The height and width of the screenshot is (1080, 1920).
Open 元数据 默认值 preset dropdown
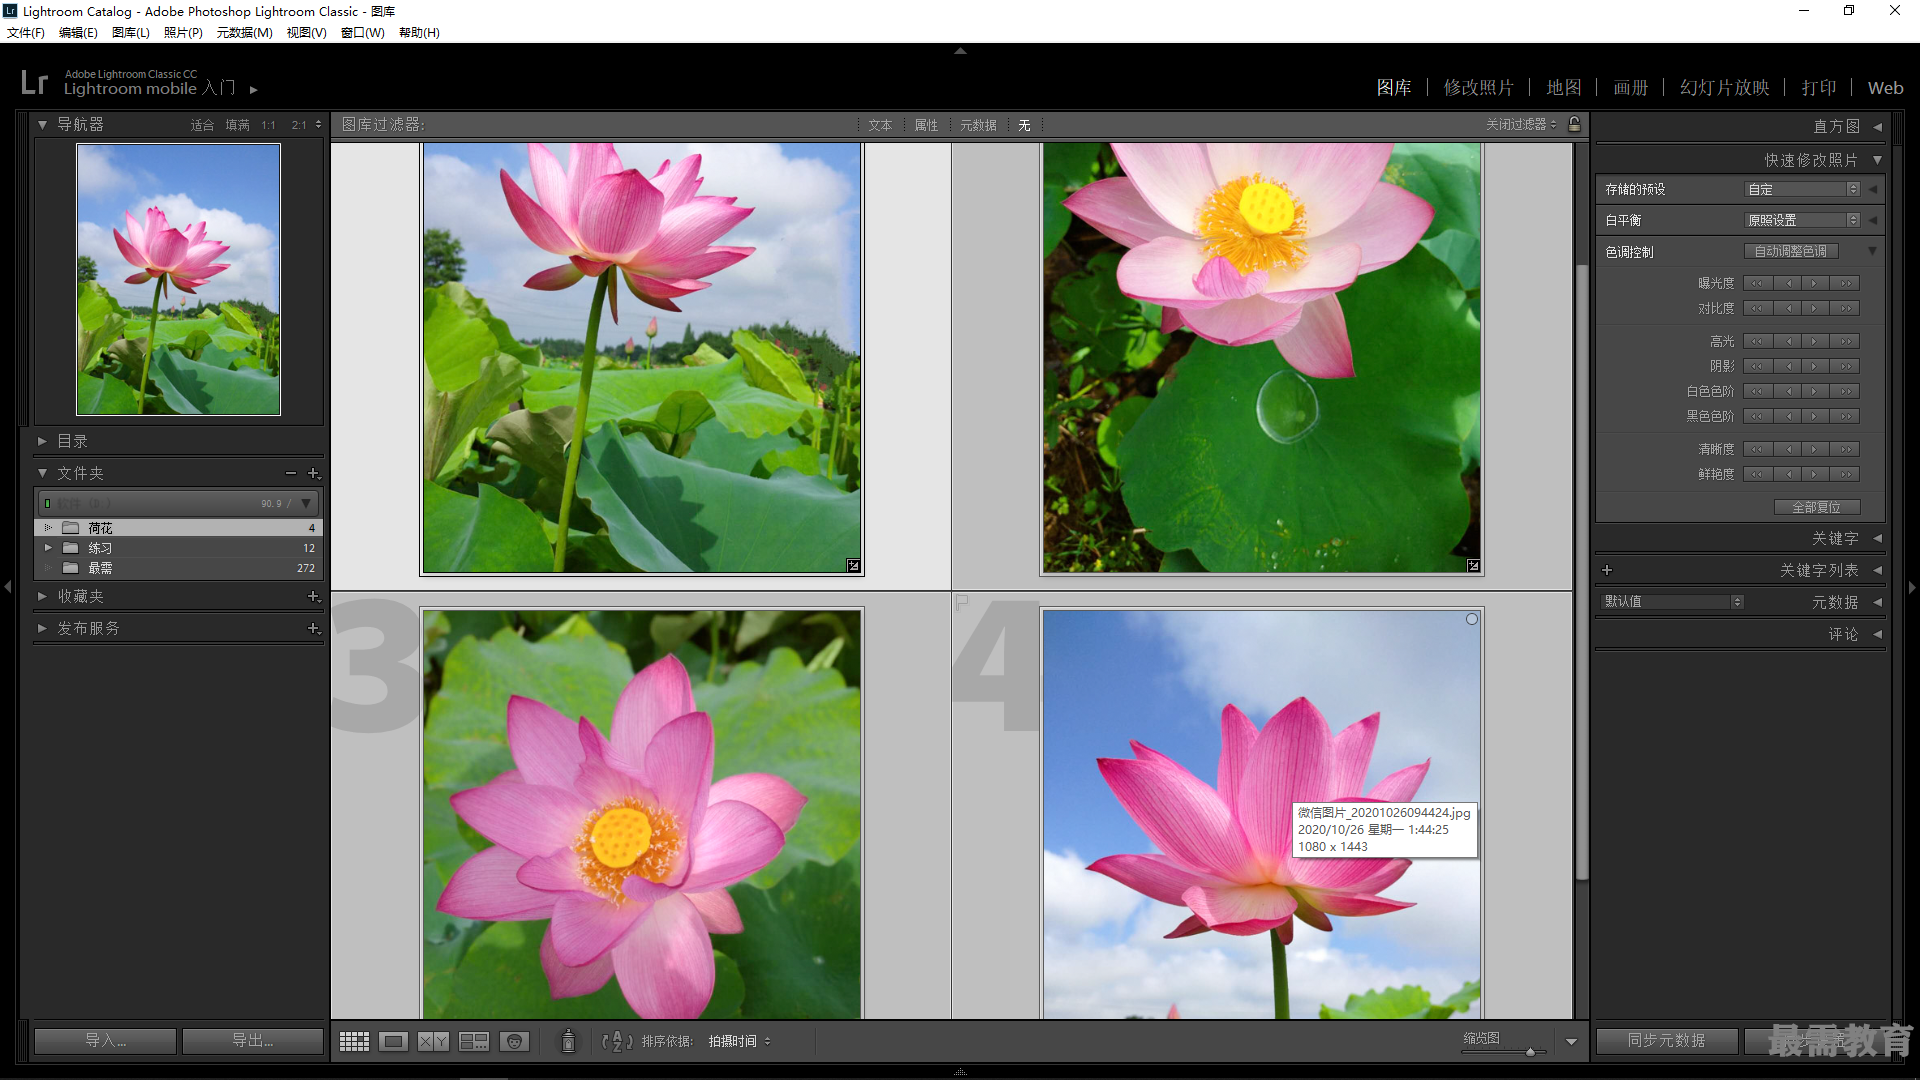[1672, 601]
